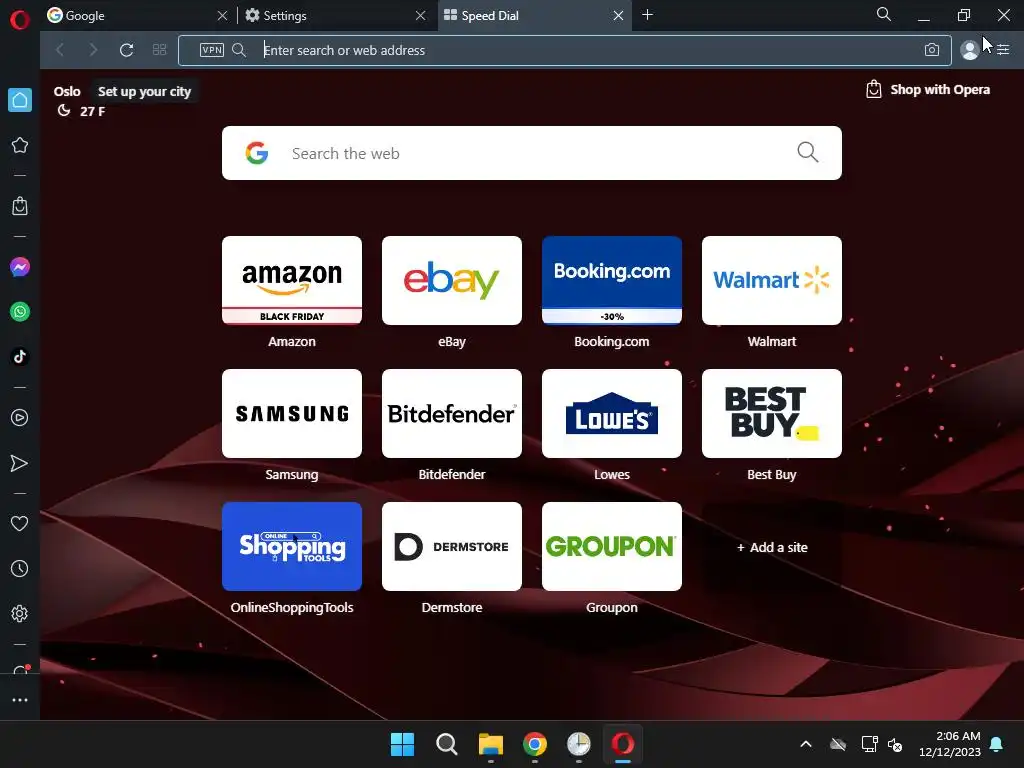Click the Back navigation arrow
Screen dimensions: 1024x768
[x=60, y=50]
